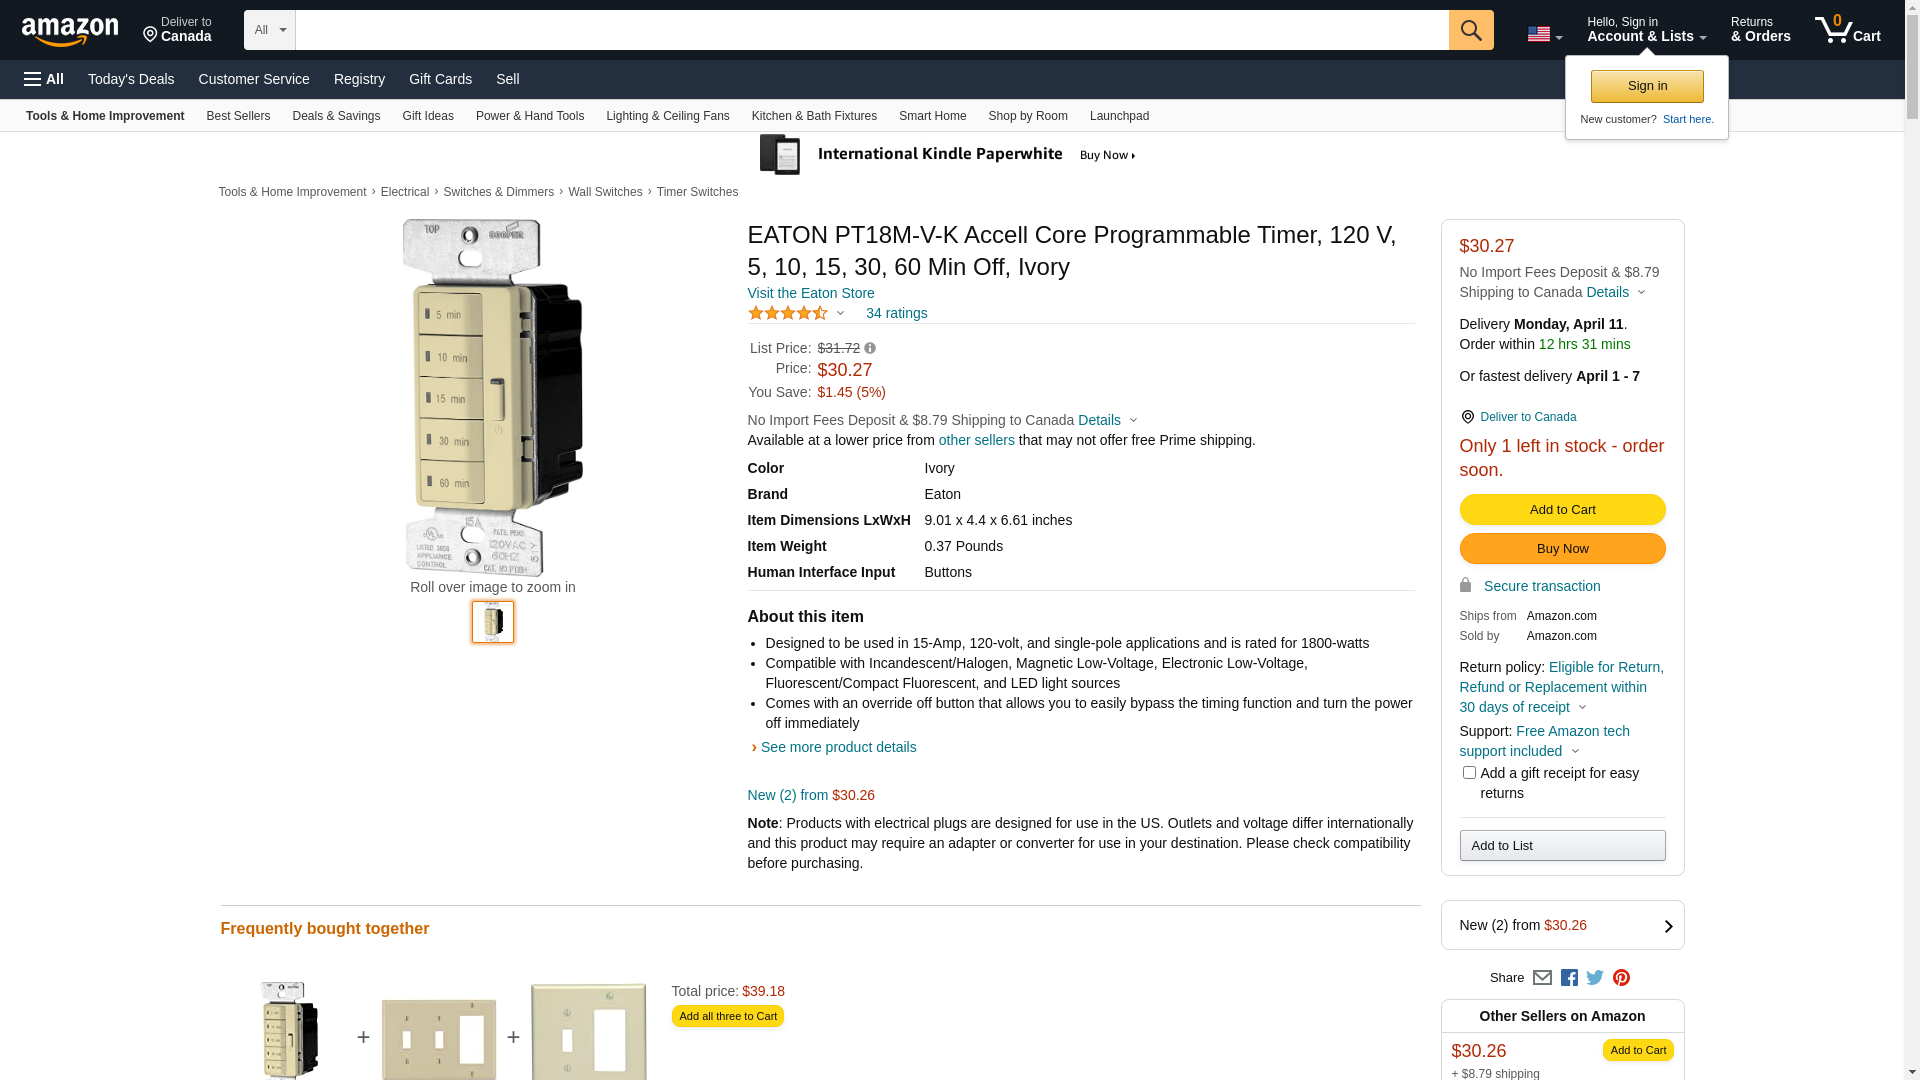Image resolution: width=1920 pixels, height=1080 pixels.
Task: Click the search magnifier button
Action: tap(1470, 30)
